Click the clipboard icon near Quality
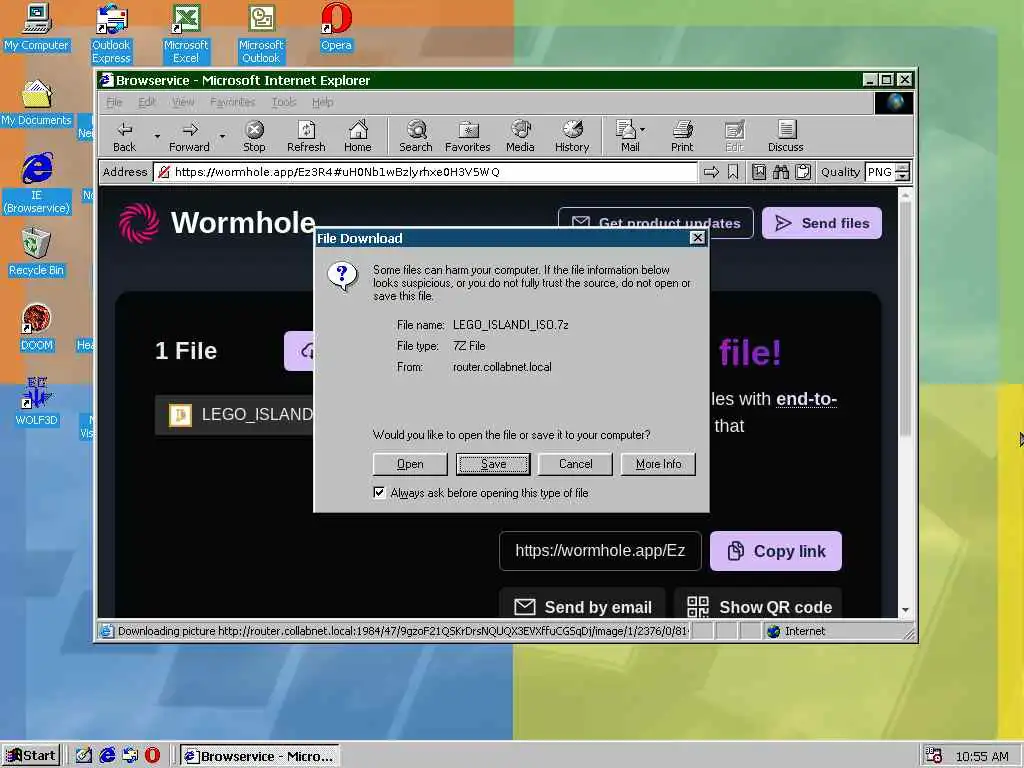 (x=803, y=172)
